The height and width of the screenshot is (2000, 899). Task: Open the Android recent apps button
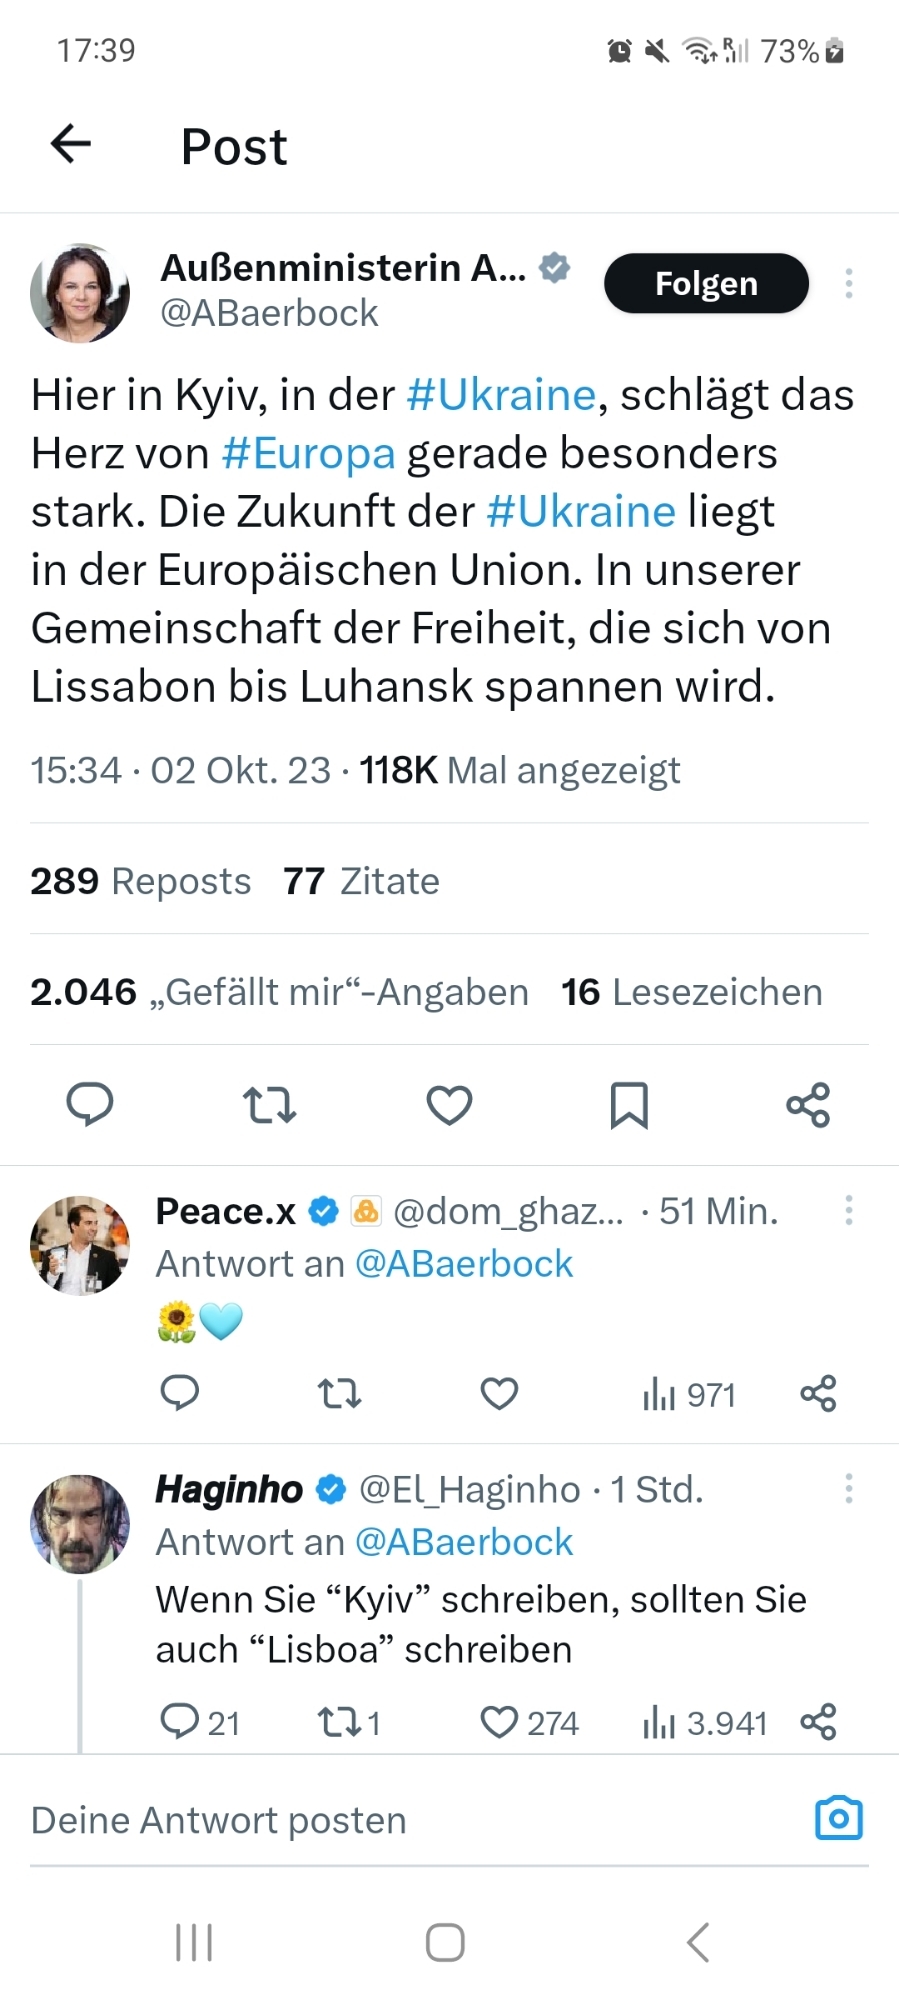tap(194, 1942)
